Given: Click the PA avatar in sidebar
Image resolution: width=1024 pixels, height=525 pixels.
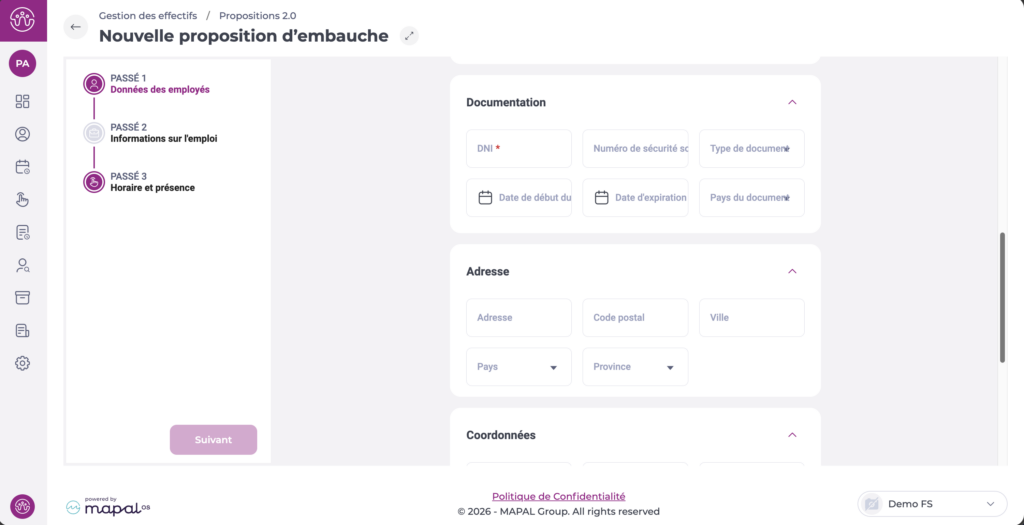Looking at the screenshot, I should tap(22, 63).
